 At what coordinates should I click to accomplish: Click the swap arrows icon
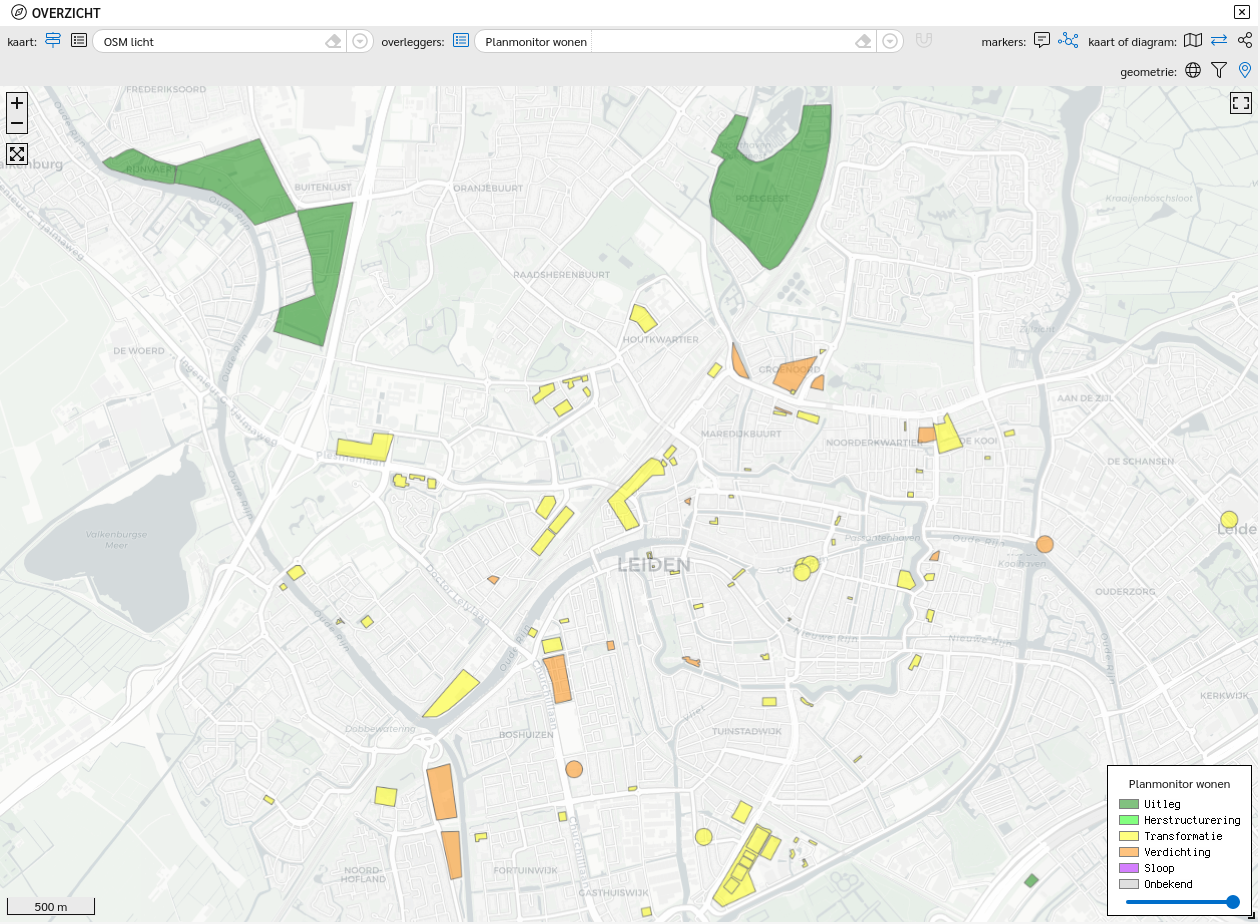pyautogui.click(x=1219, y=41)
